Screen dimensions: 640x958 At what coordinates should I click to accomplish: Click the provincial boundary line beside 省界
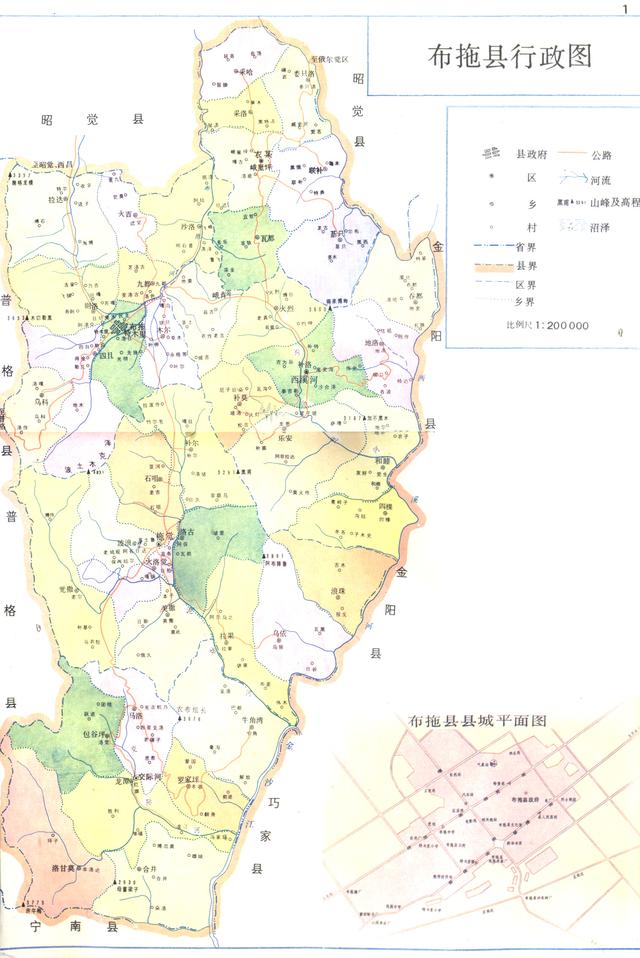(492, 246)
